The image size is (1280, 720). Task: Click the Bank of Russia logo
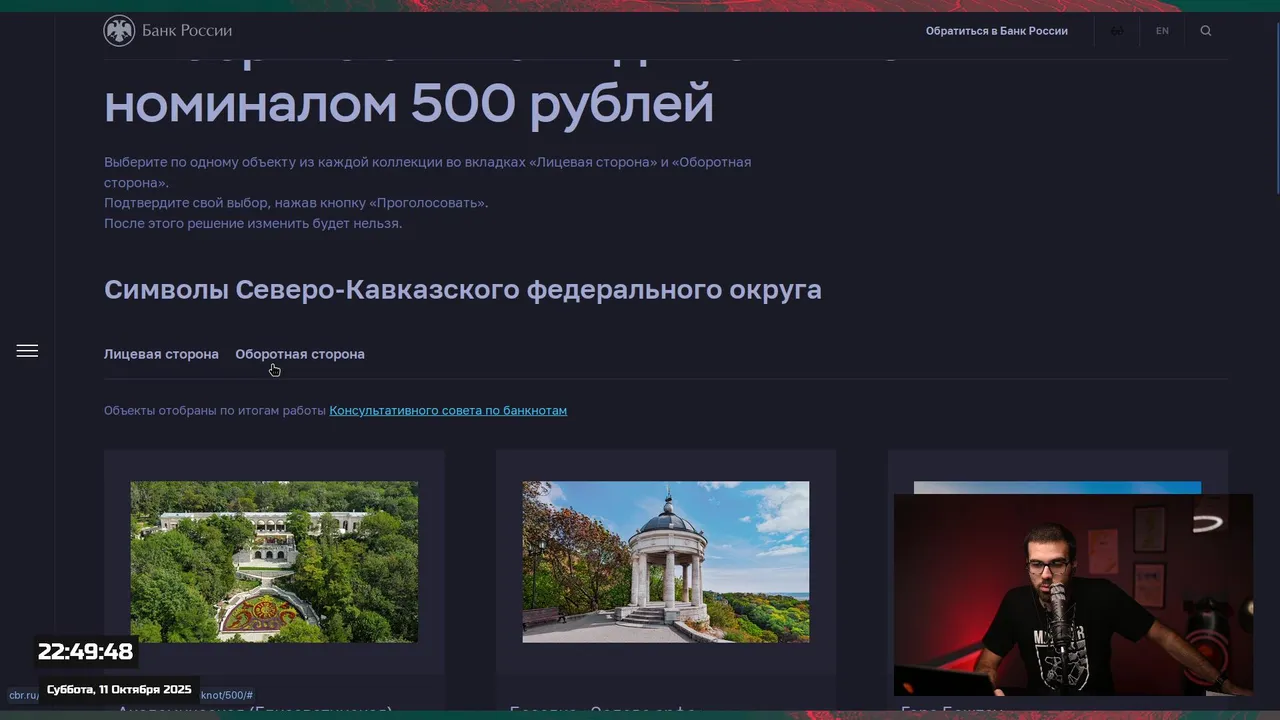119,31
